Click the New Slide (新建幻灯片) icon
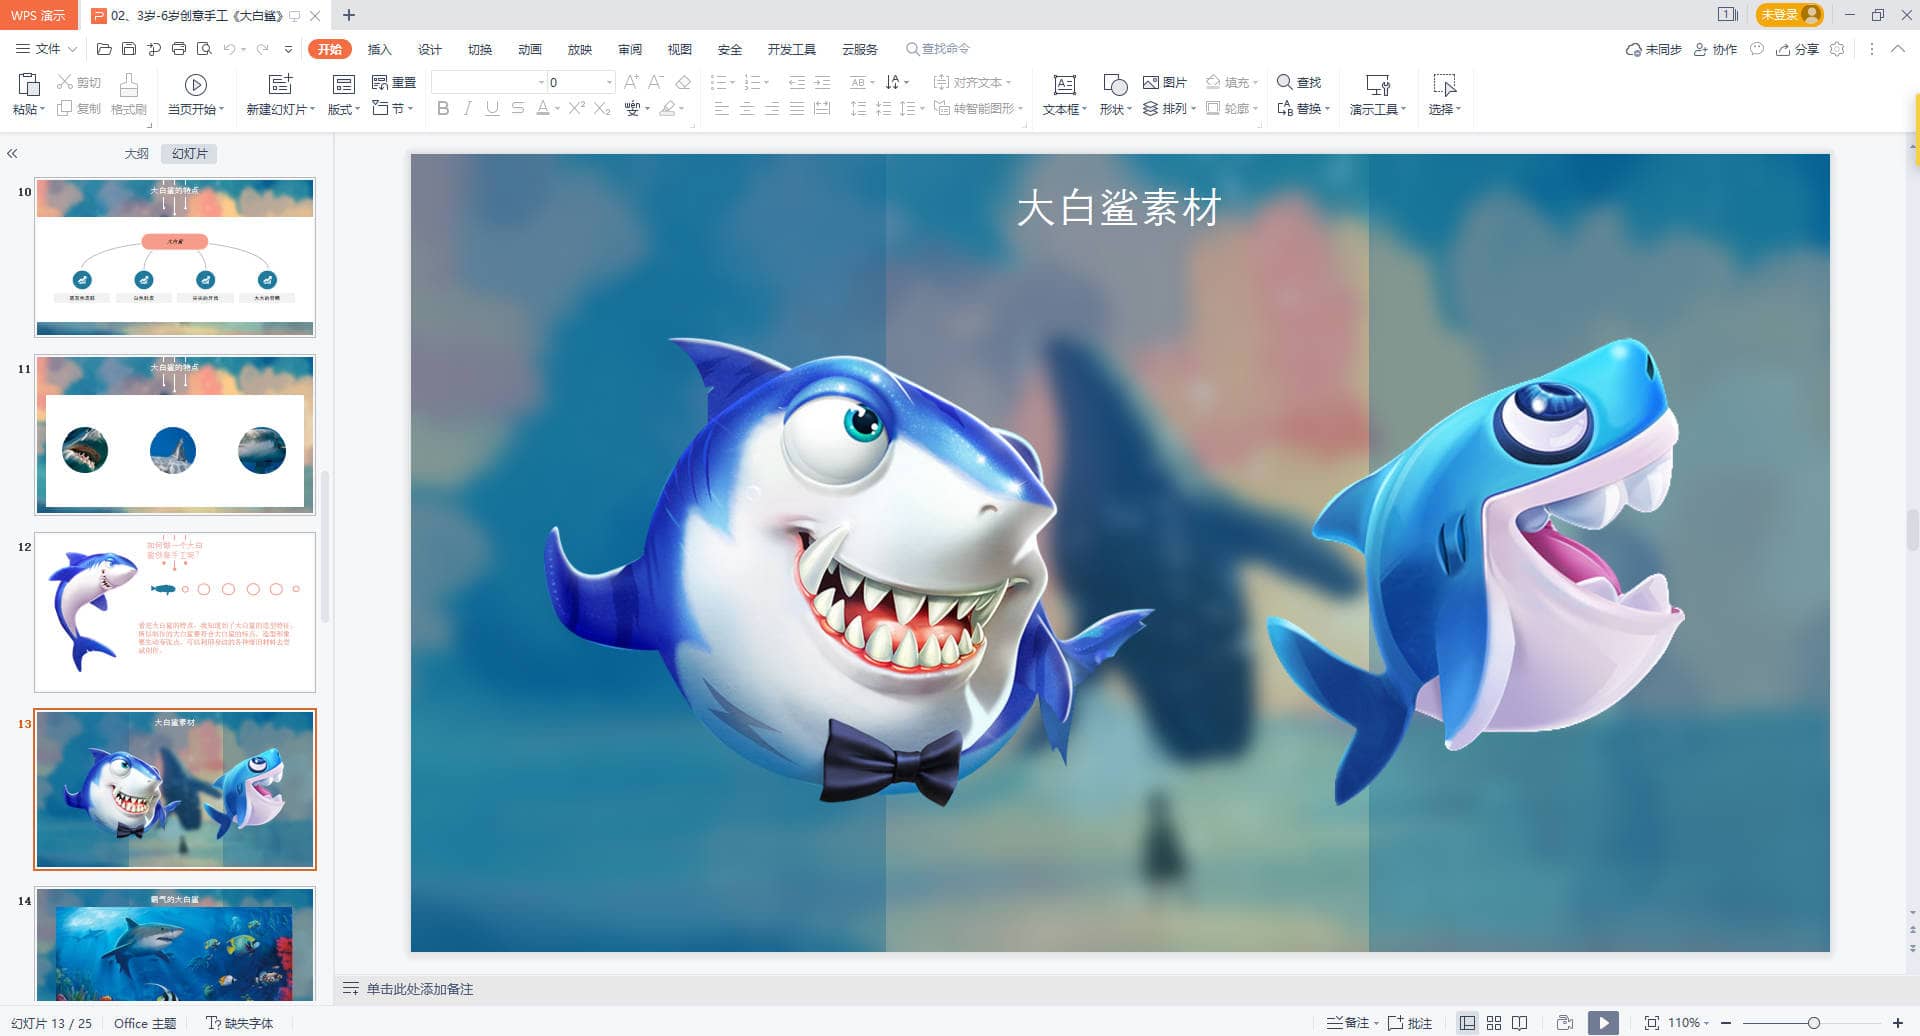The image size is (1920, 1036). 281,84
